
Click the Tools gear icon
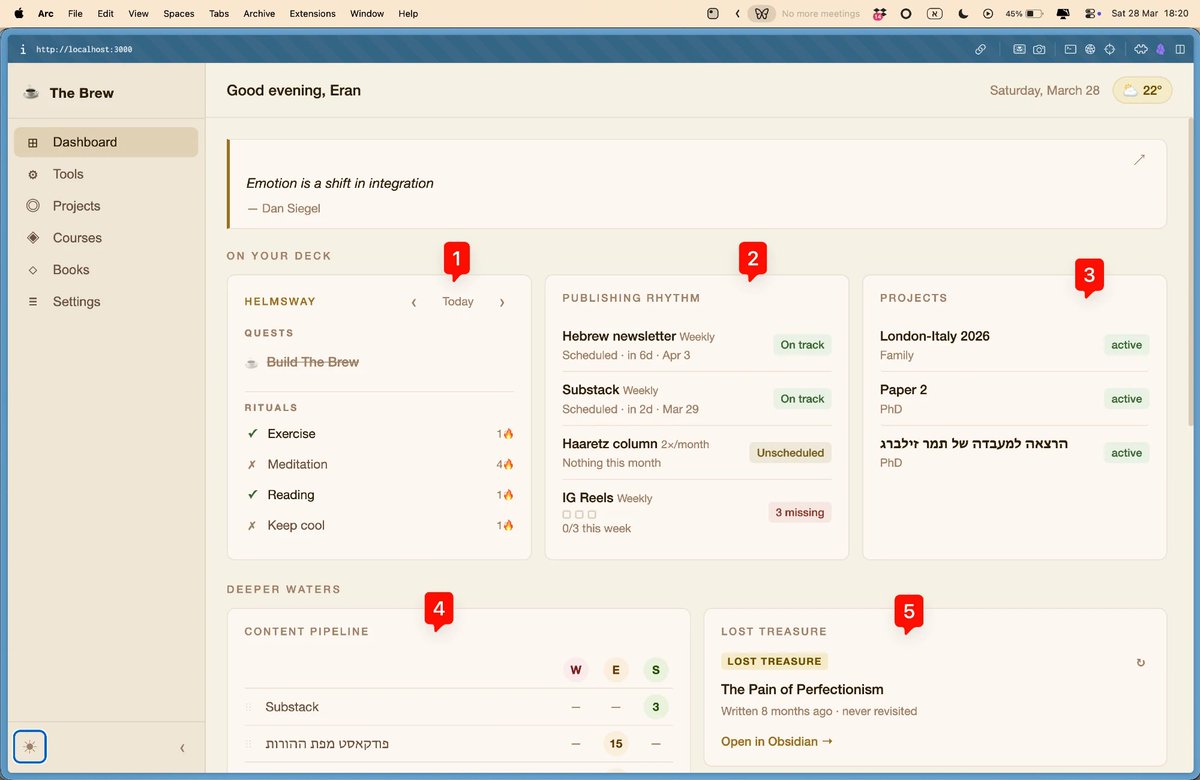[x=33, y=175]
